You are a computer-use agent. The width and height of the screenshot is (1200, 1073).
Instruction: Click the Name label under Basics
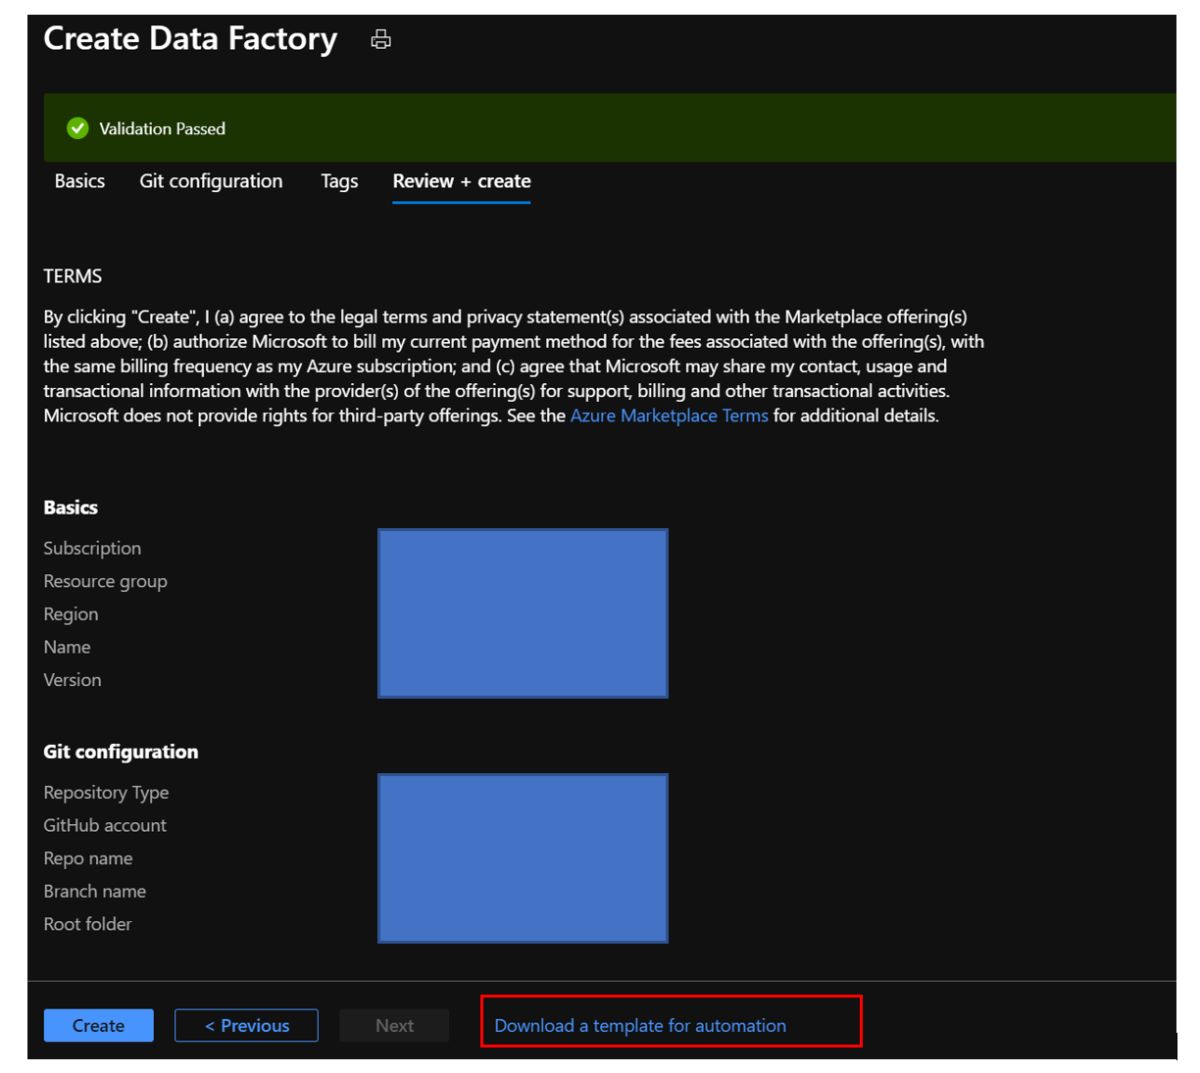point(67,647)
